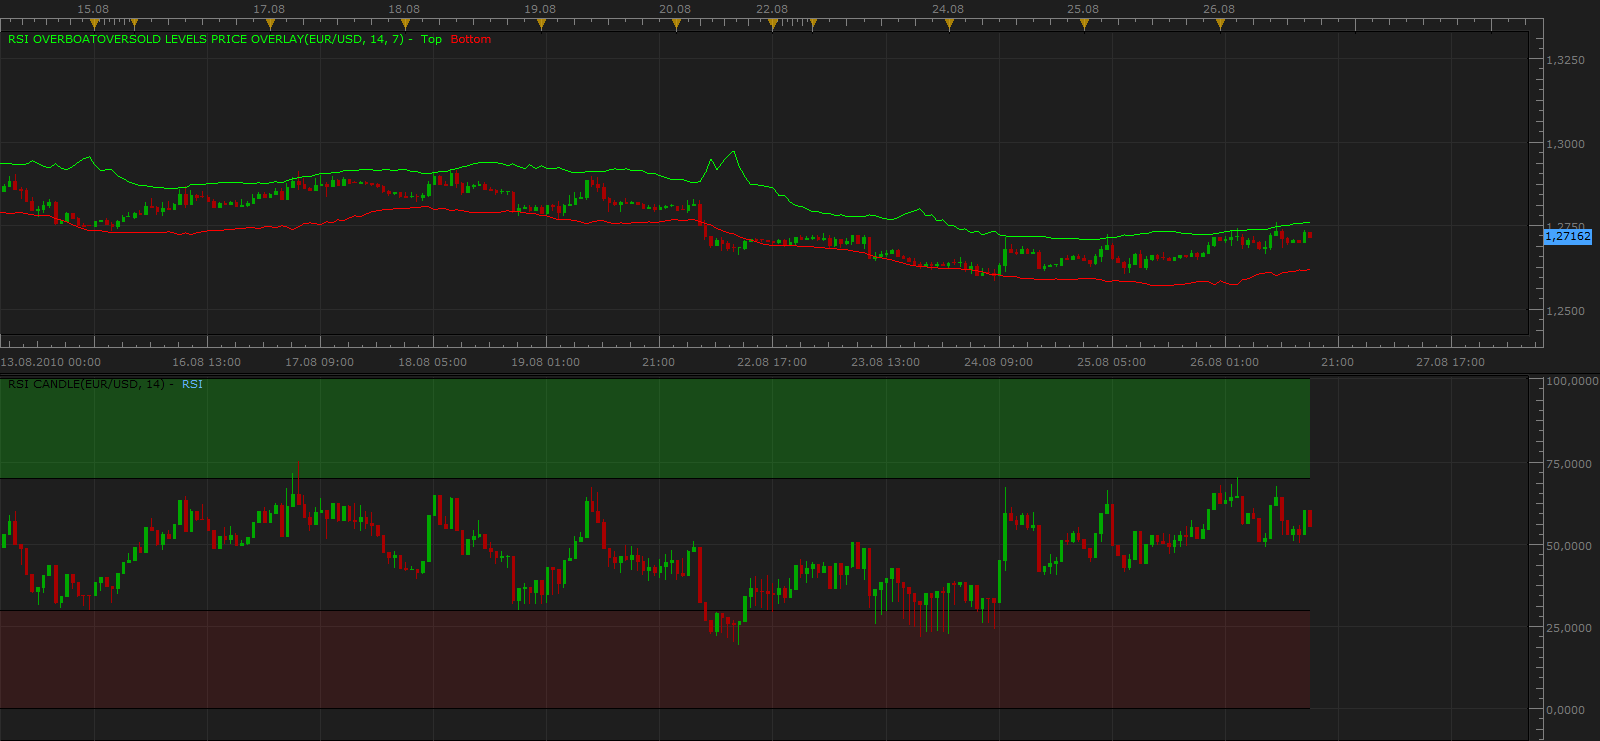Click the 75,0000 RSI axis value

pyautogui.click(x=1568, y=464)
